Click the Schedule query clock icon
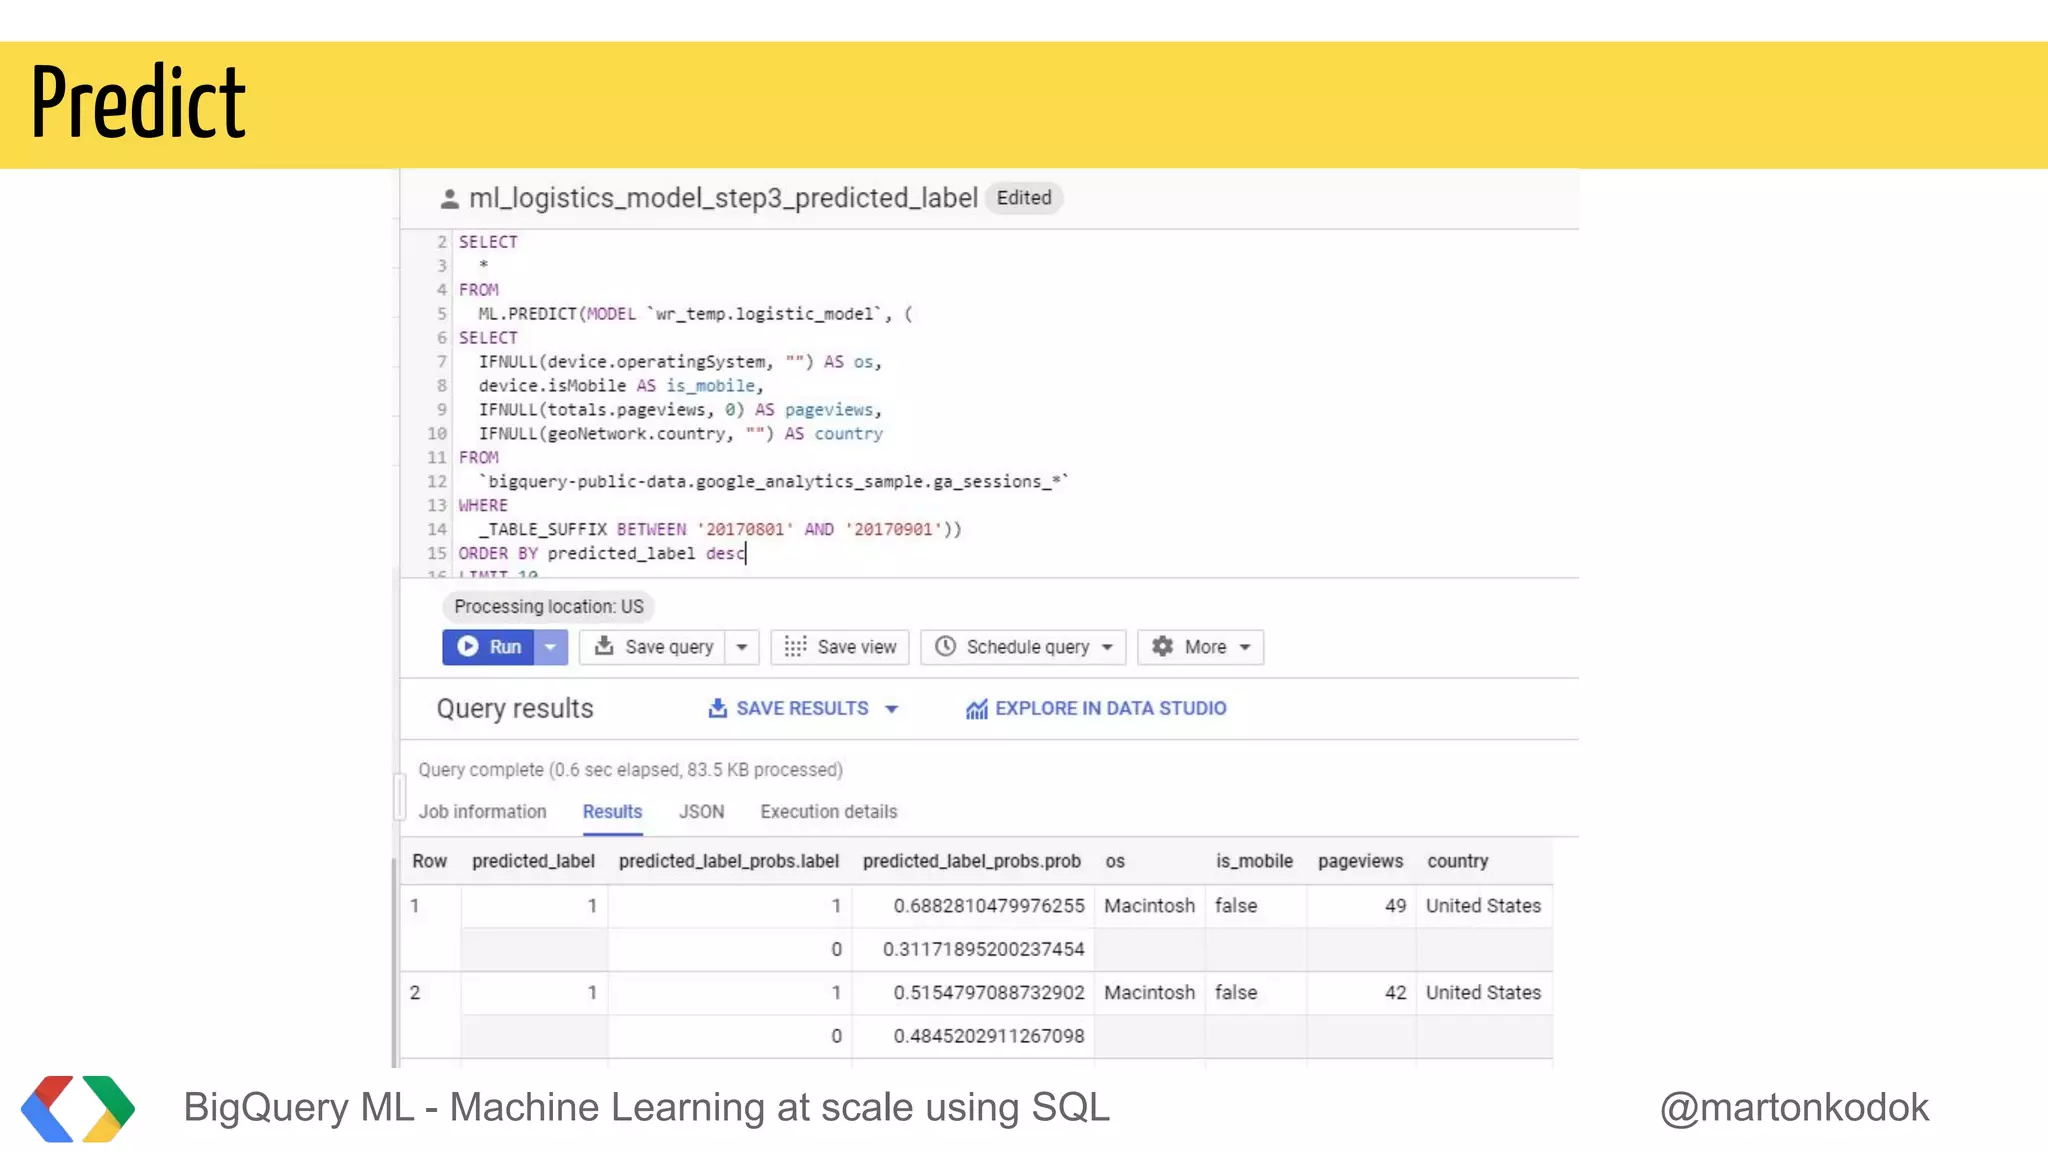The image size is (2048, 1152). (945, 646)
